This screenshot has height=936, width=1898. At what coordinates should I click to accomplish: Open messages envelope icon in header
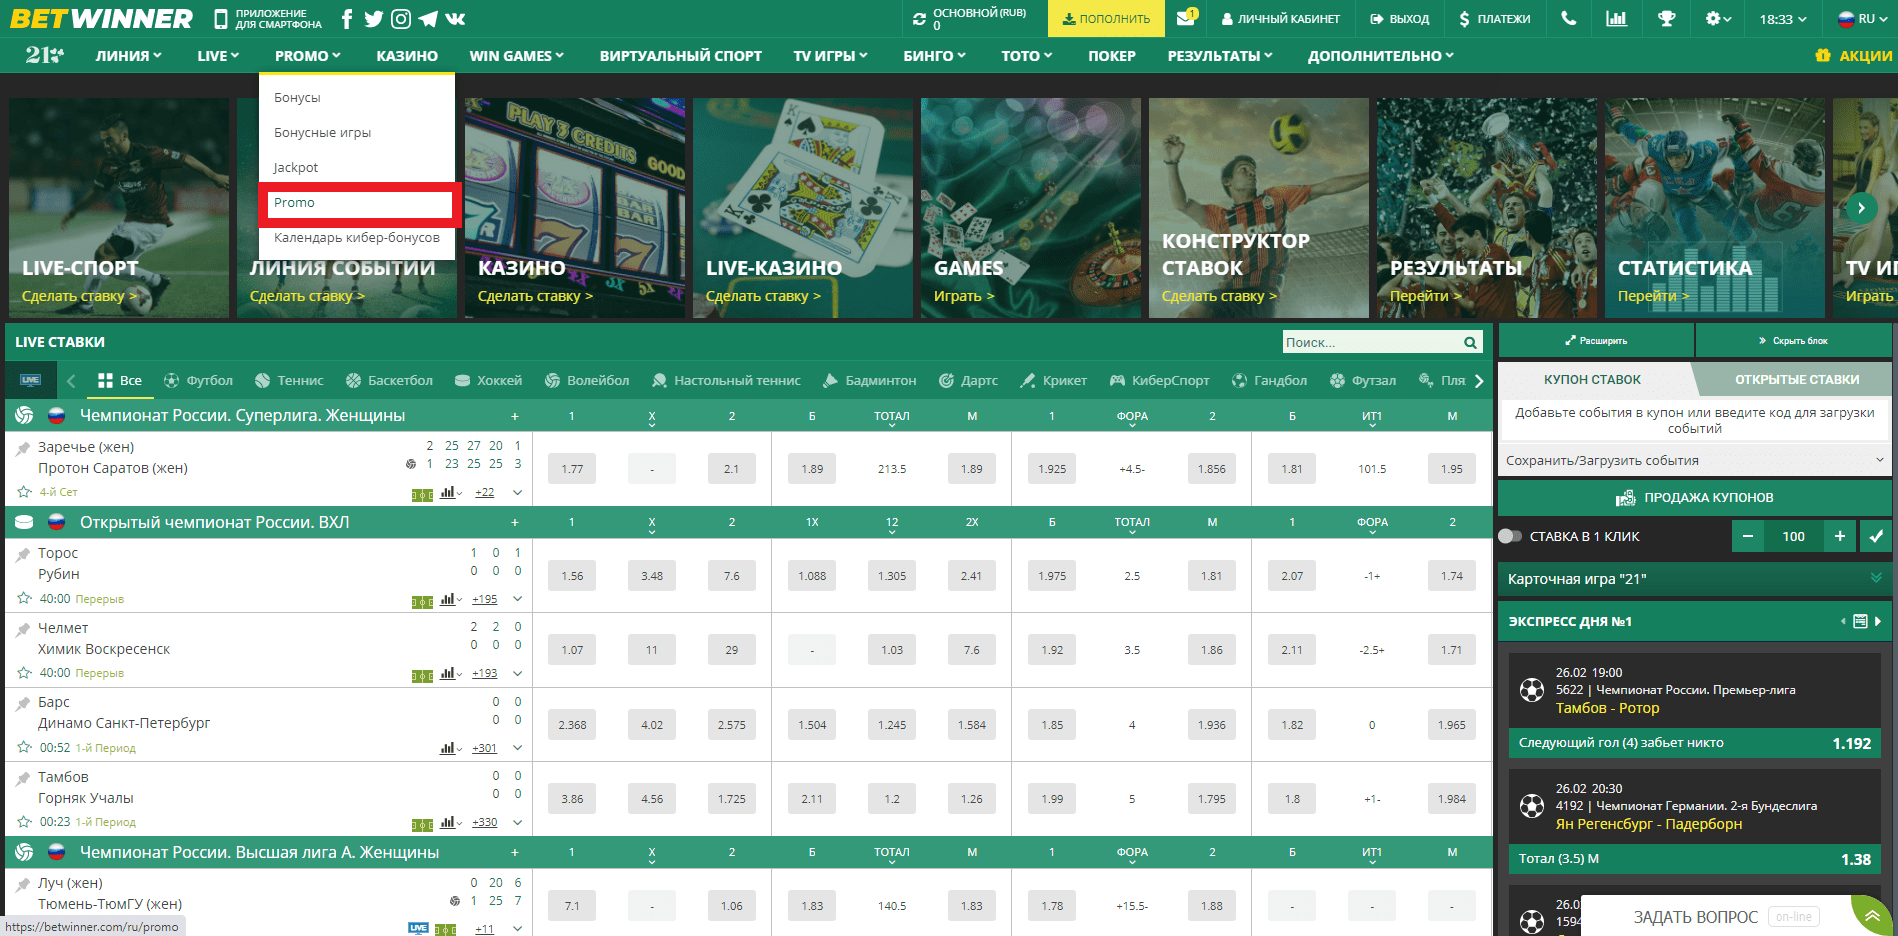[x=1186, y=18]
